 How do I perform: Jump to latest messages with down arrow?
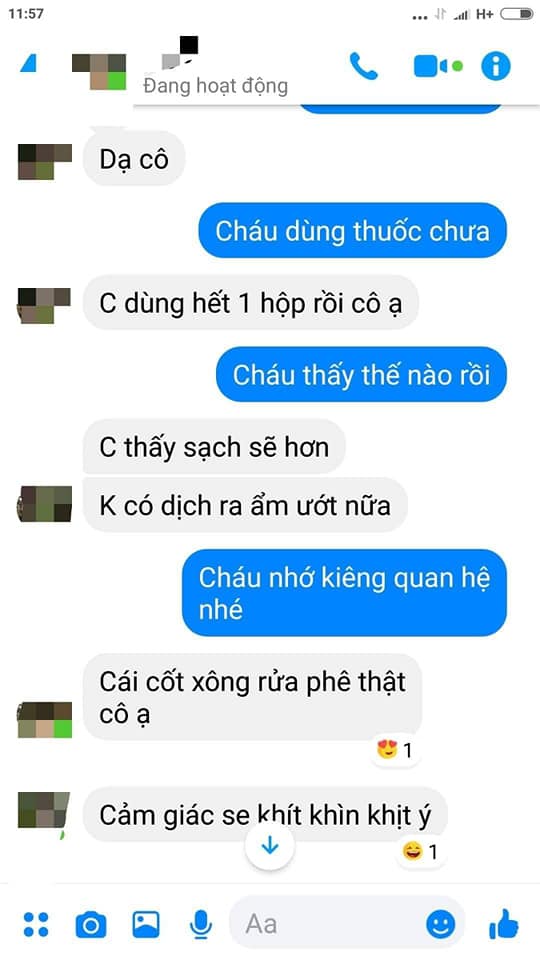[269, 847]
